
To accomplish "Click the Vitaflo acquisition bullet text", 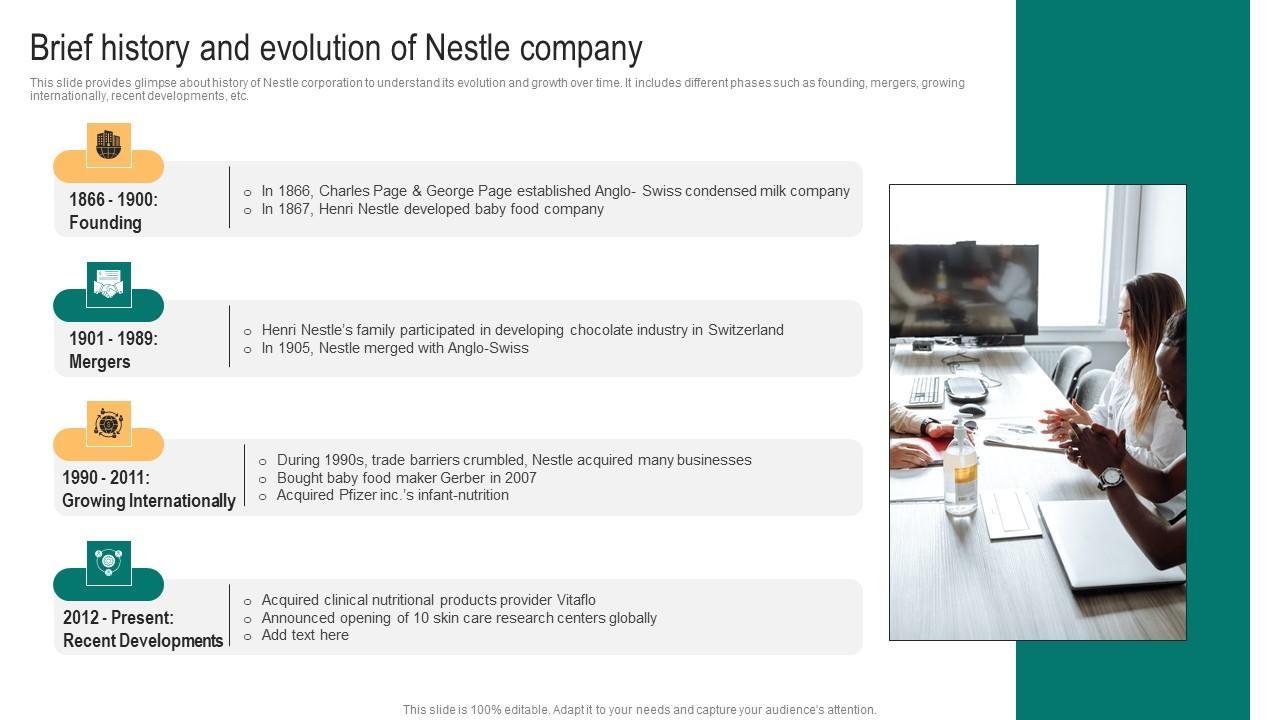I will 428,600.
